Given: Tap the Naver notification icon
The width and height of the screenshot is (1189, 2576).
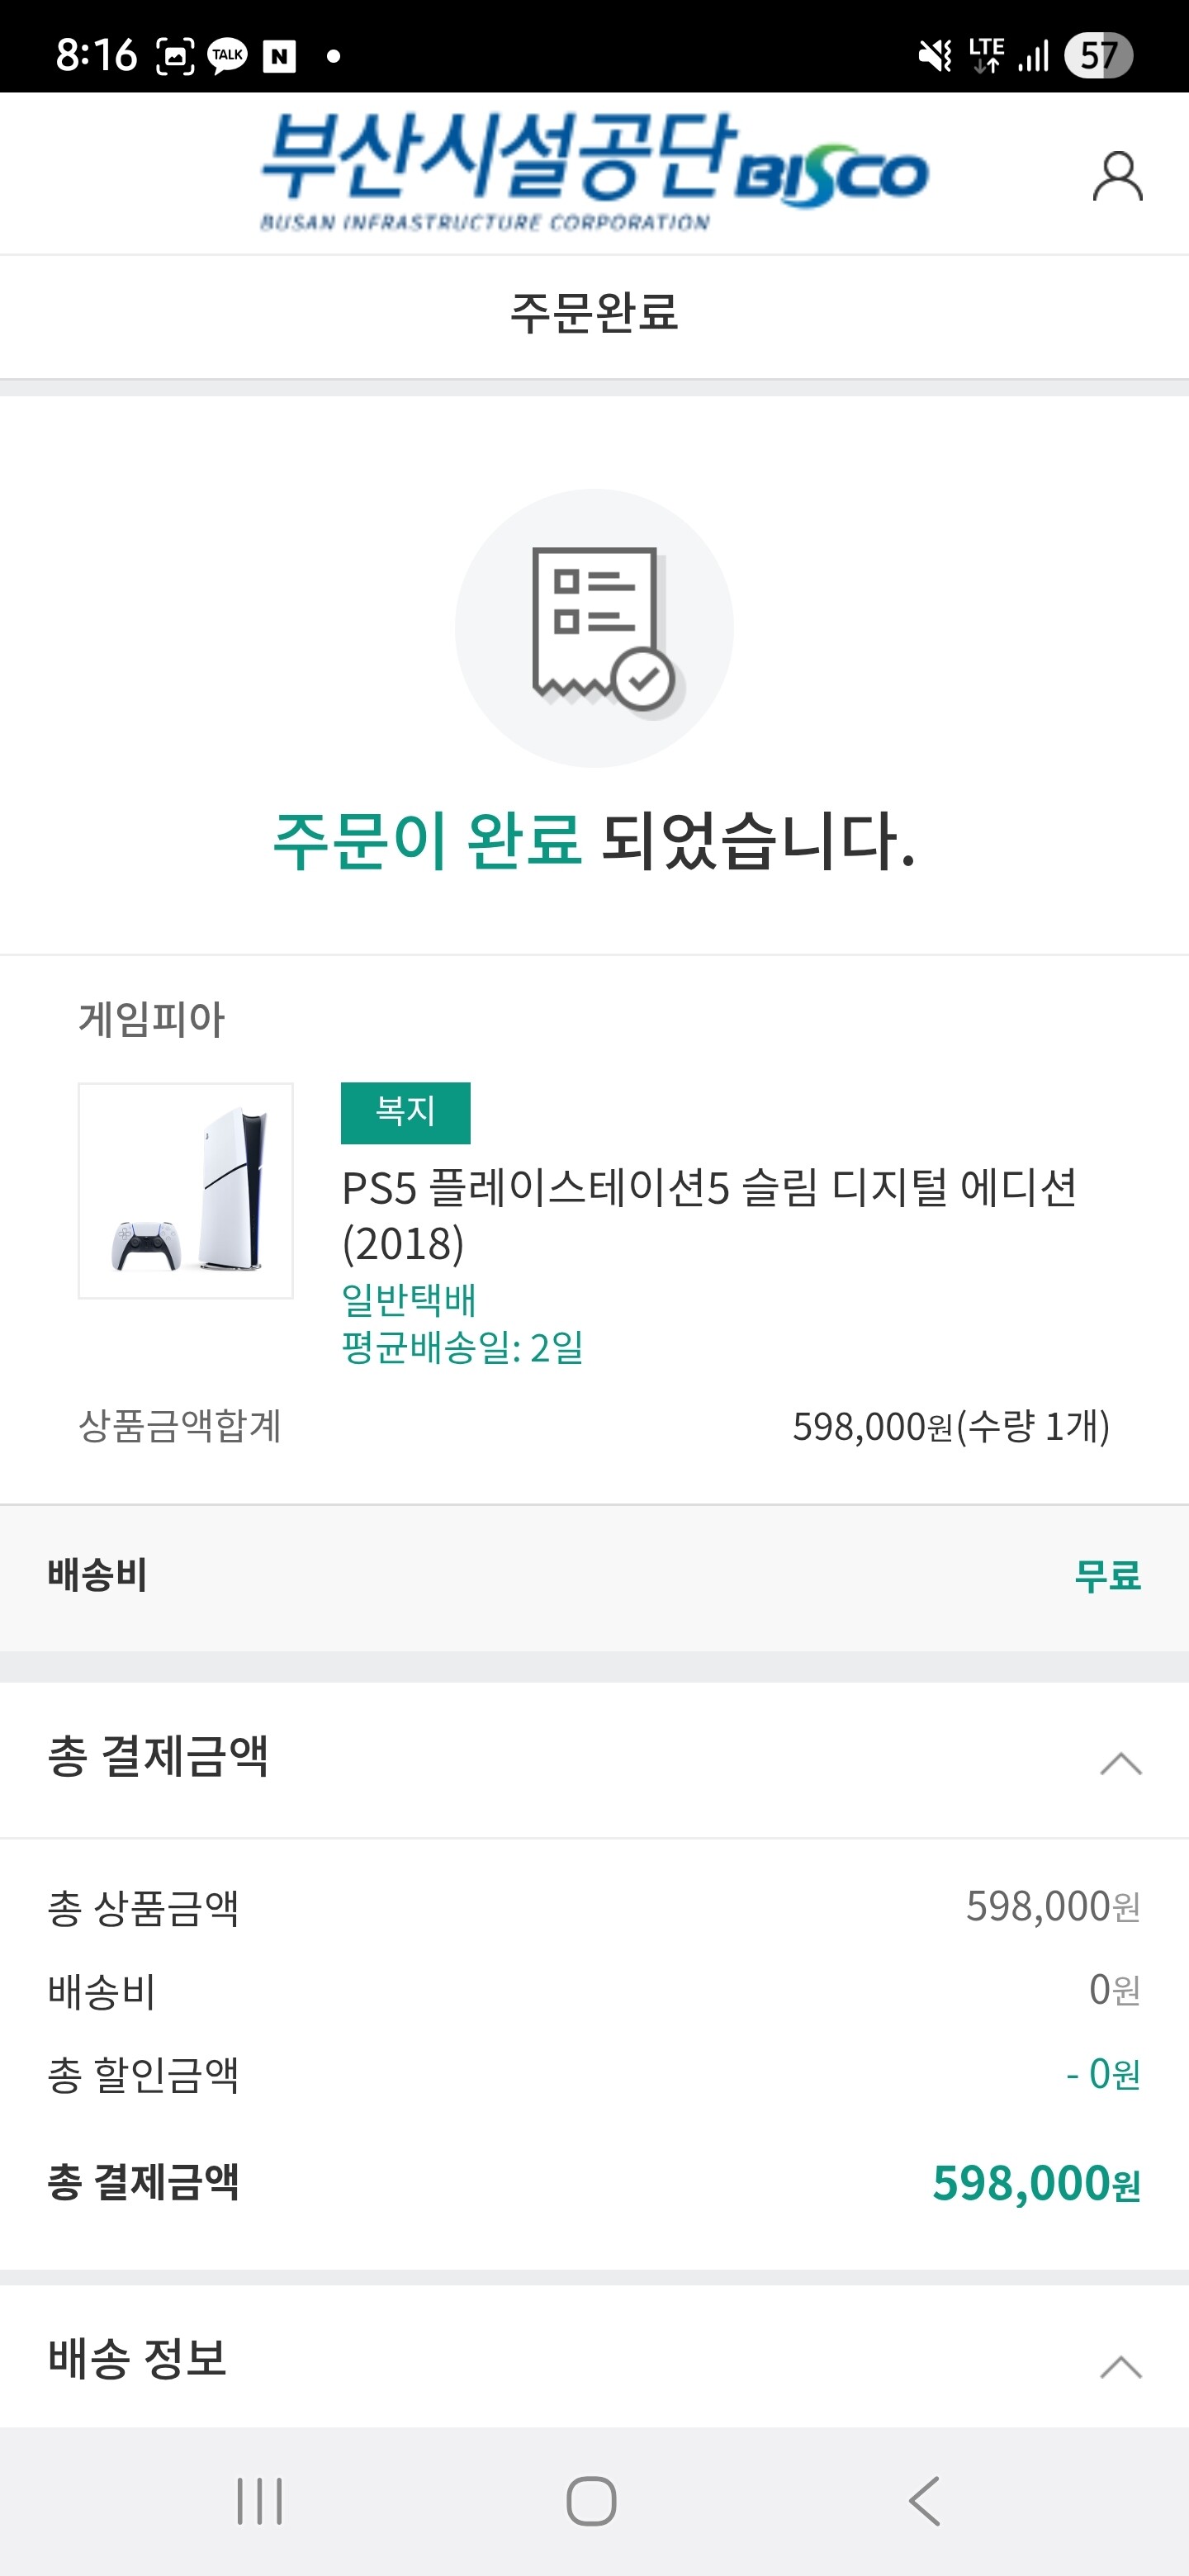Looking at the screenshot, I should tap(279, 56).
